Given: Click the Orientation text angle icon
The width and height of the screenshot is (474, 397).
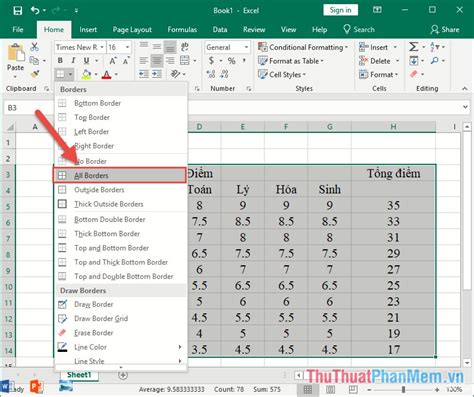Looking at the screenshot, I should click(x=175, y=74).
